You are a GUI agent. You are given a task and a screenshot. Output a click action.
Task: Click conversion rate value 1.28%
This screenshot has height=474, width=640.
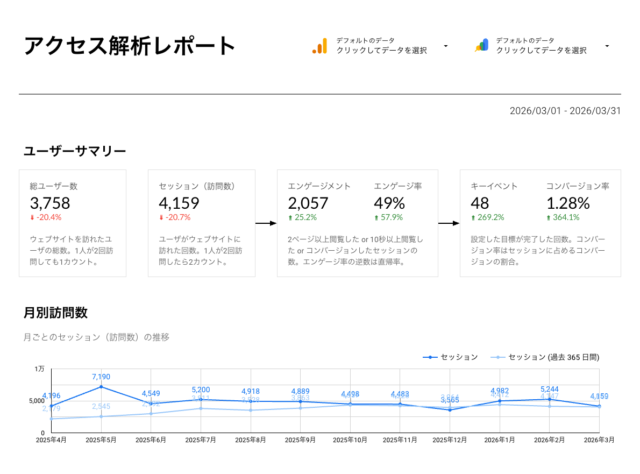[568, 203]
